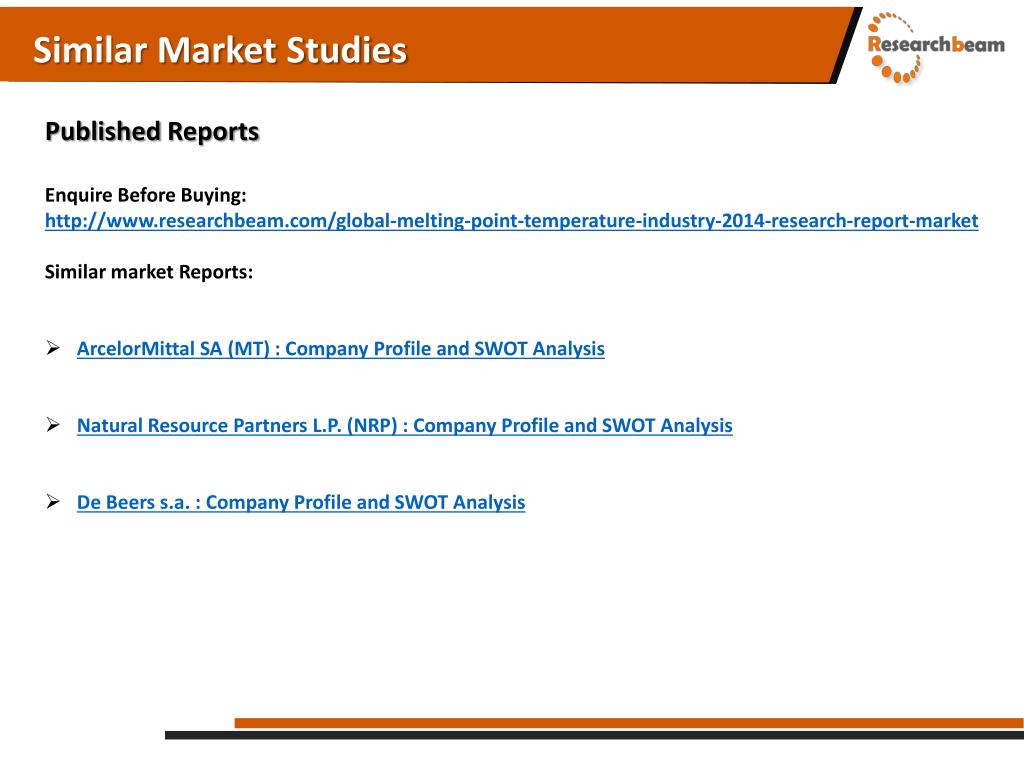Open Natural Resource Partners L.P. (NRP) link

404,426
